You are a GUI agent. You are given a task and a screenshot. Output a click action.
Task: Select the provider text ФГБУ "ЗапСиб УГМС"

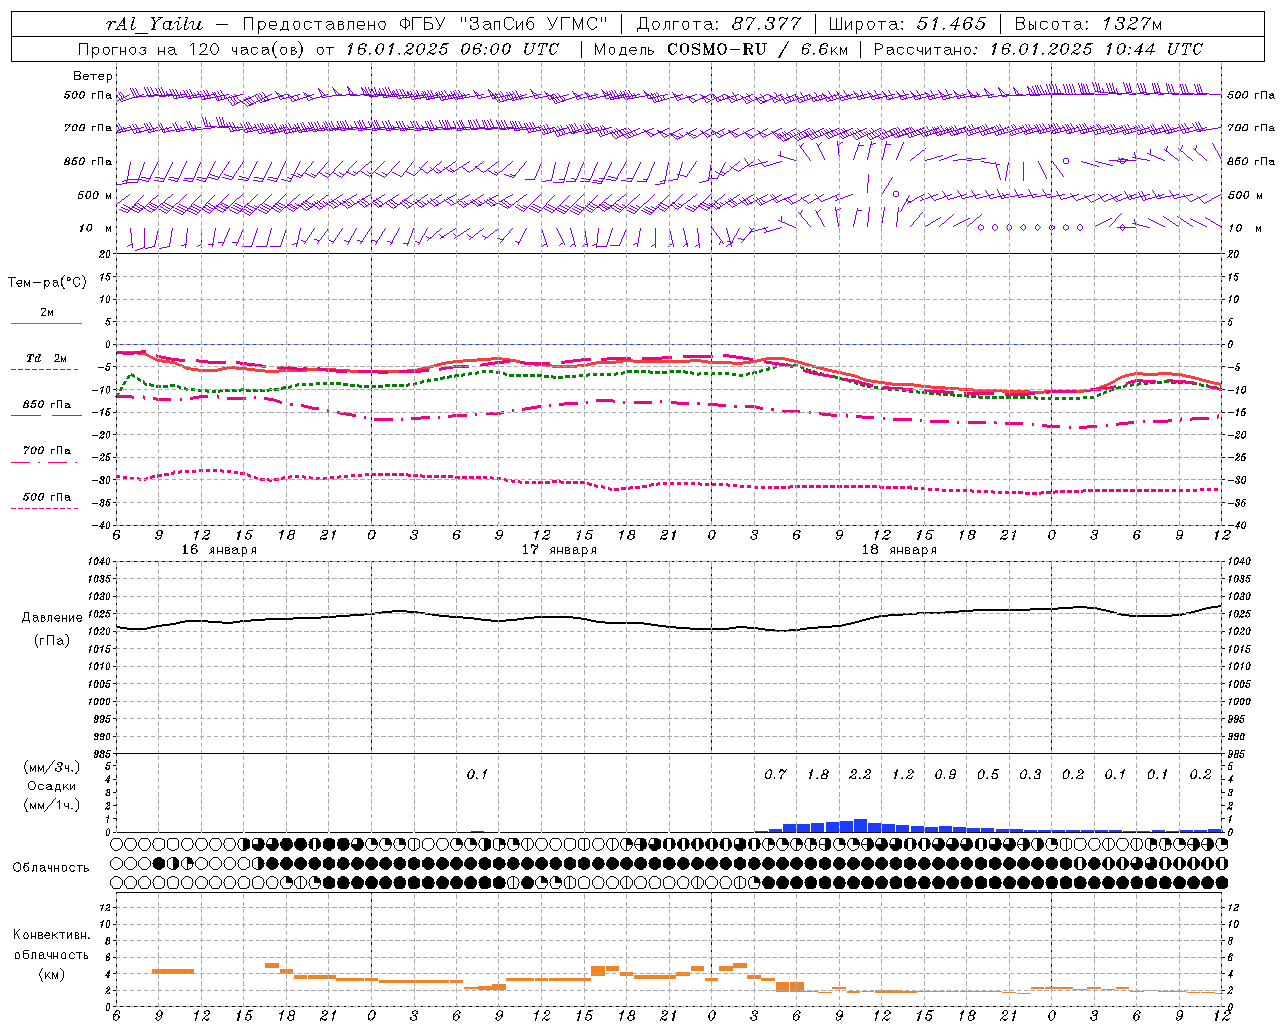click(x=506, y=24)
